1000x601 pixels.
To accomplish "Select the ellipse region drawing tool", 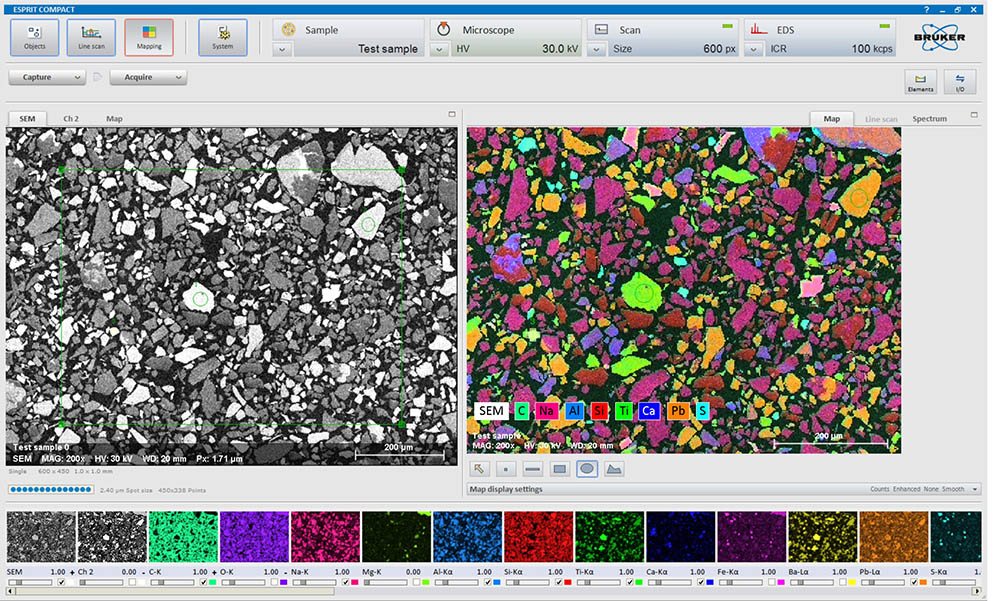I will [587, 469].
